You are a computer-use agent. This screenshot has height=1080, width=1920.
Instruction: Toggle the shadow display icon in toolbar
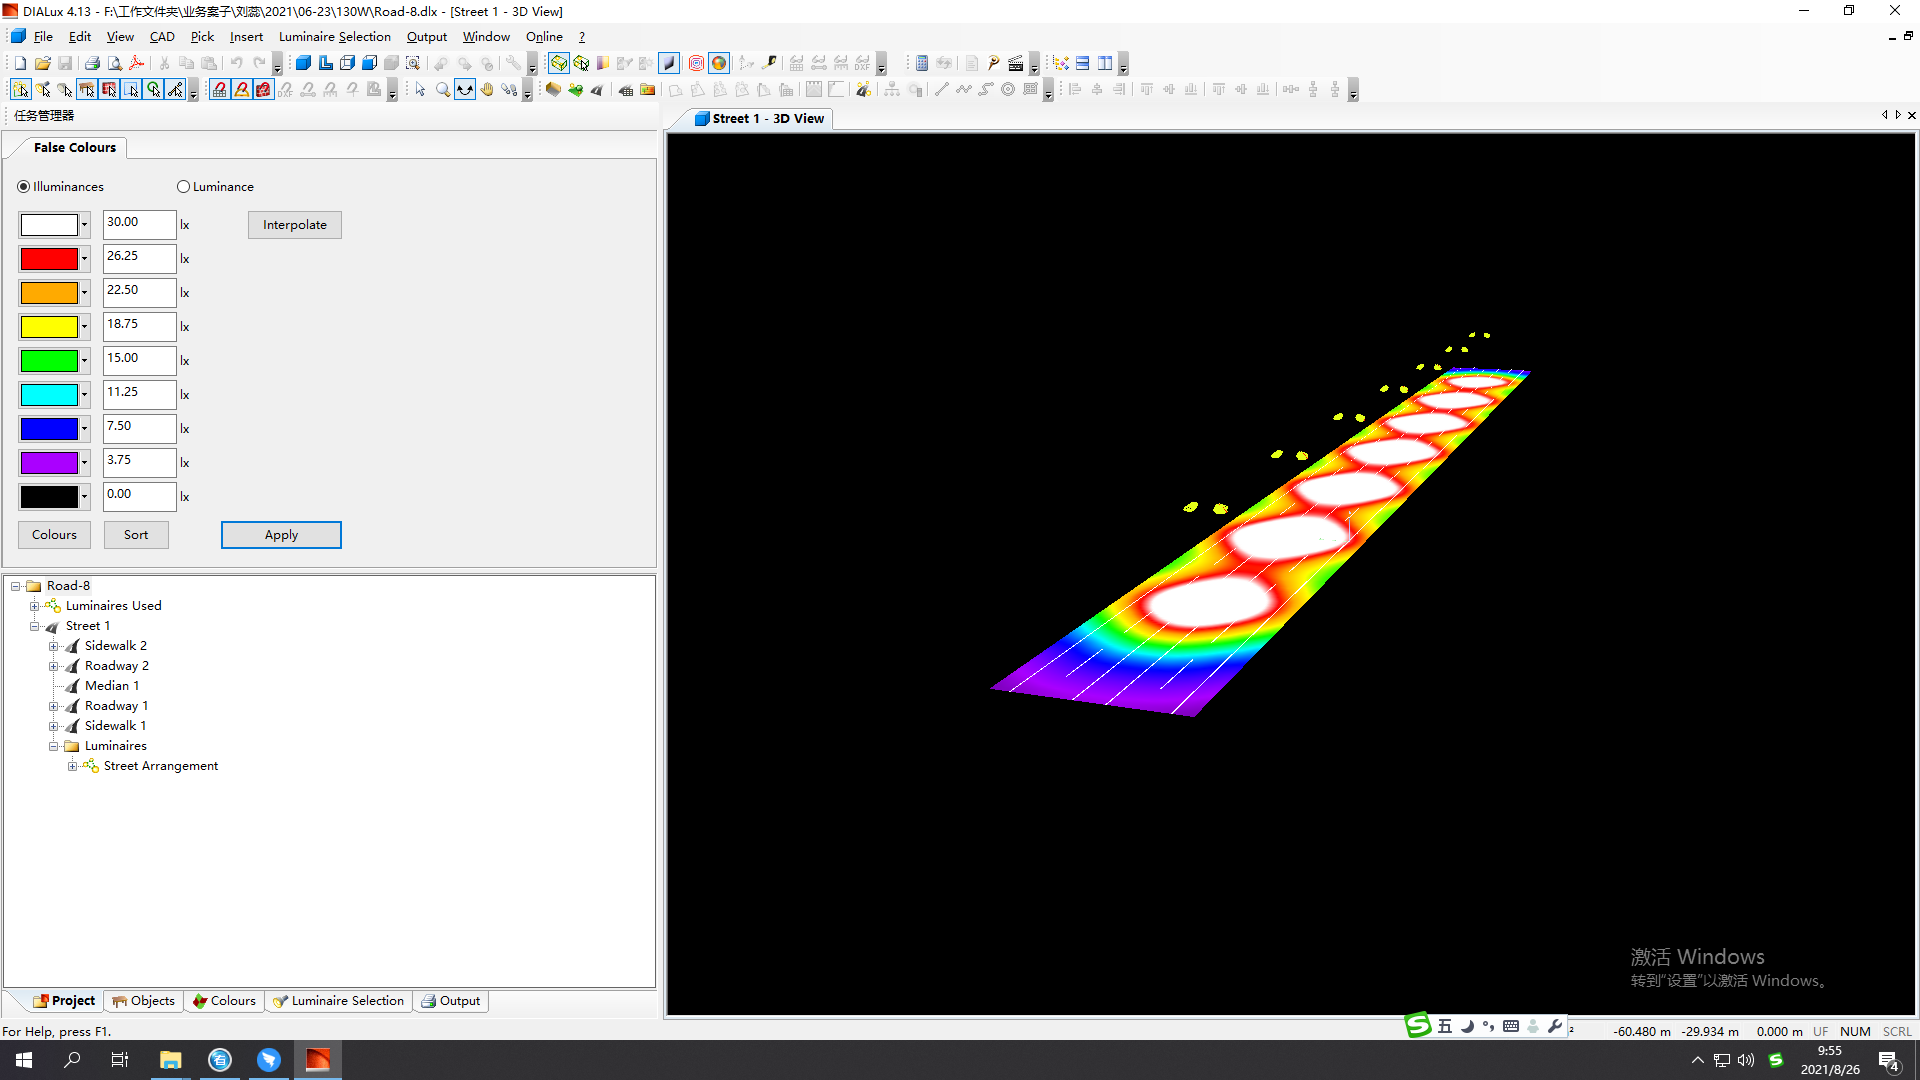pyautogui.click(x=669, y=63)
